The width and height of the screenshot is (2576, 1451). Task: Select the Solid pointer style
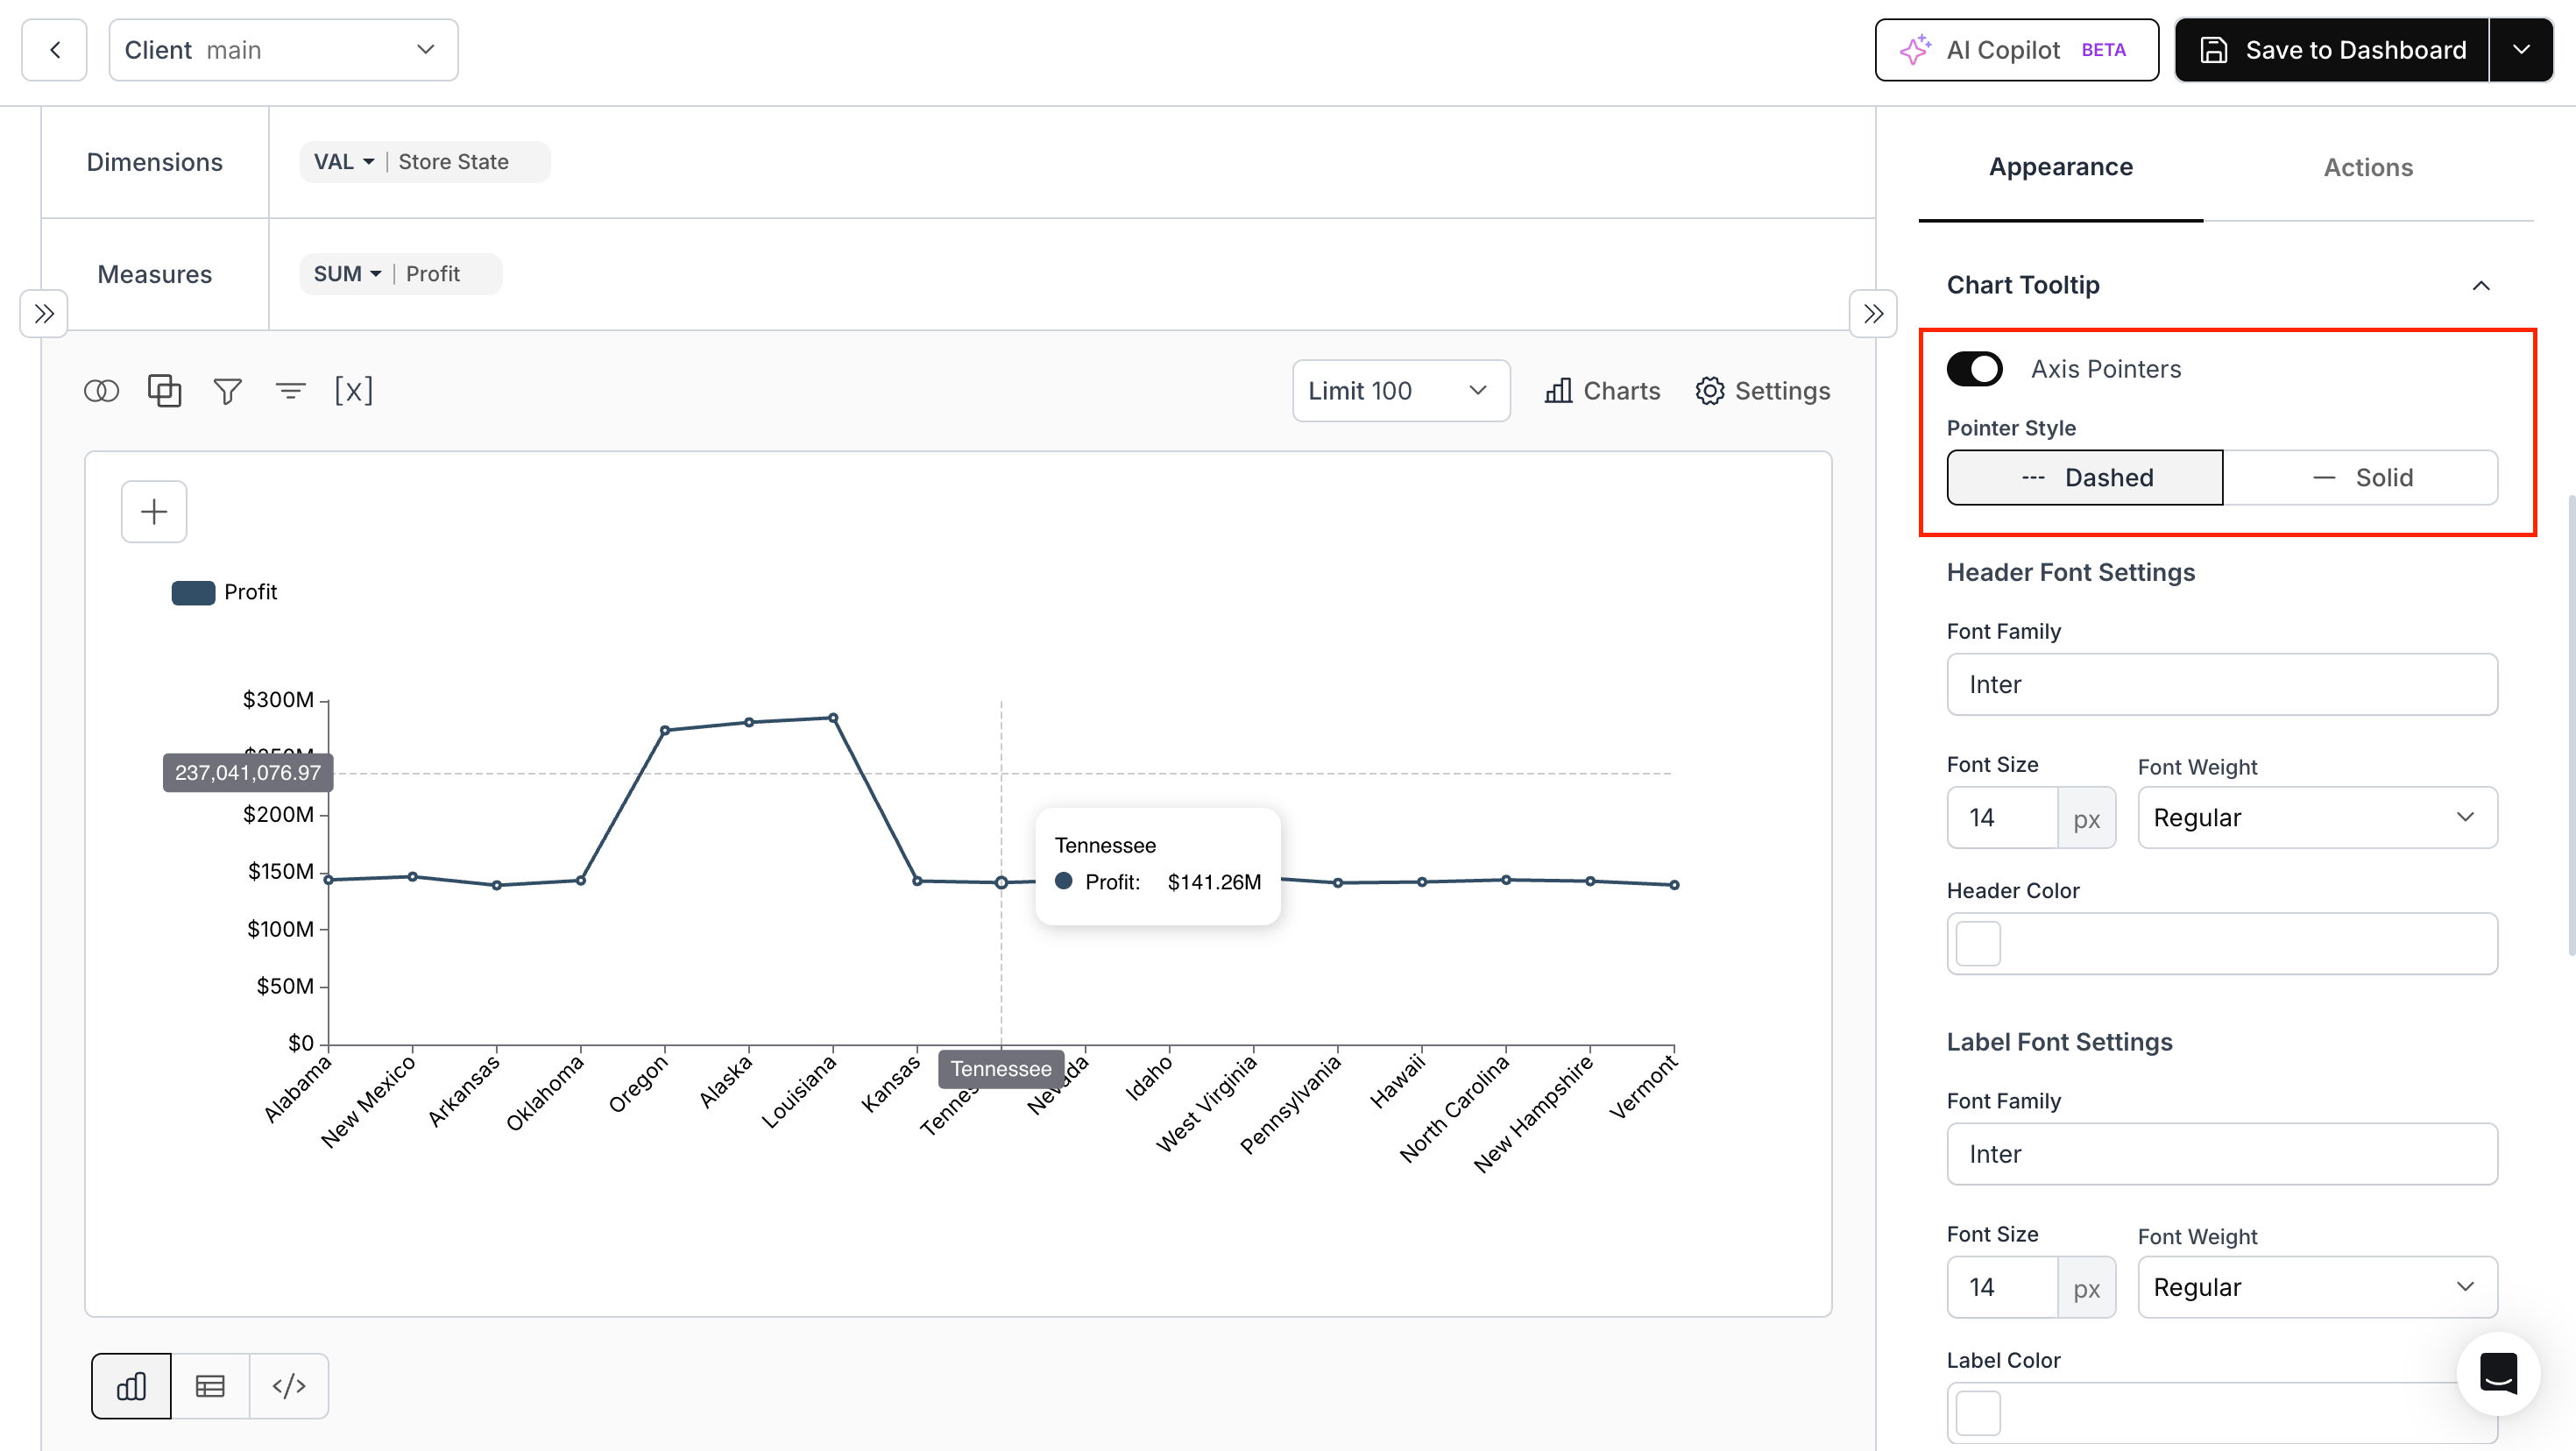(2360, 478)
